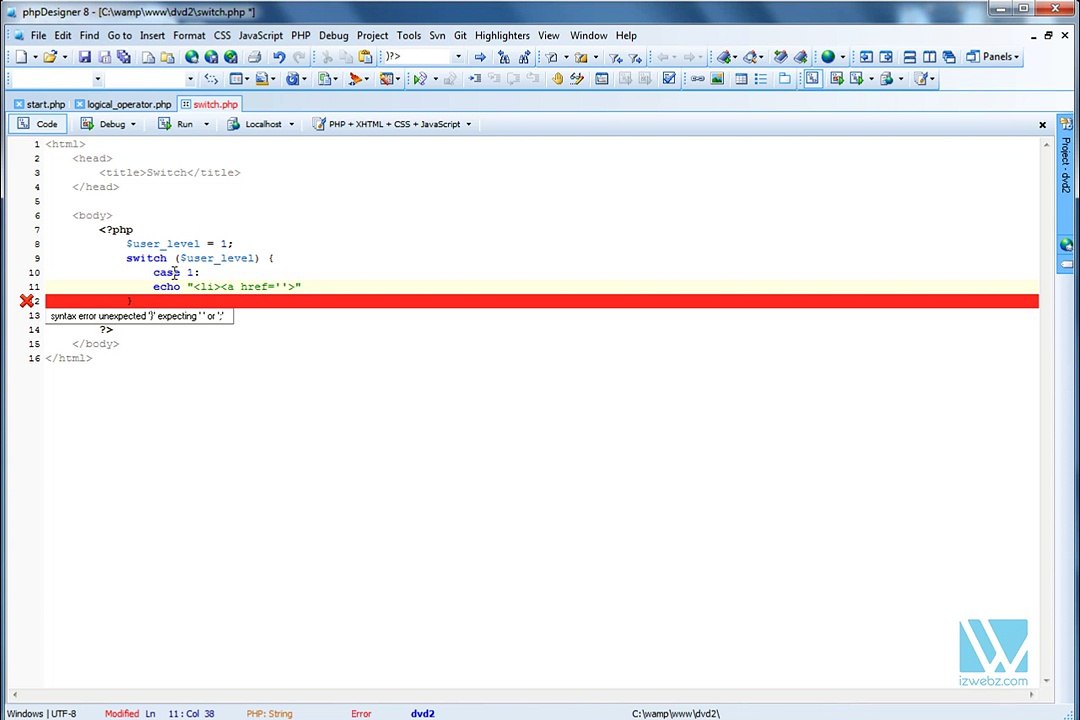Click the Debug button
Image resolution: width=1080 pixels, height=720 pixels.
(x=103, y=124)
